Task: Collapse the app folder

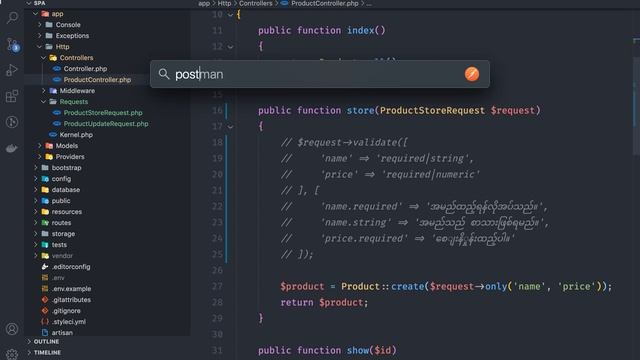Action: pos(36,14)
